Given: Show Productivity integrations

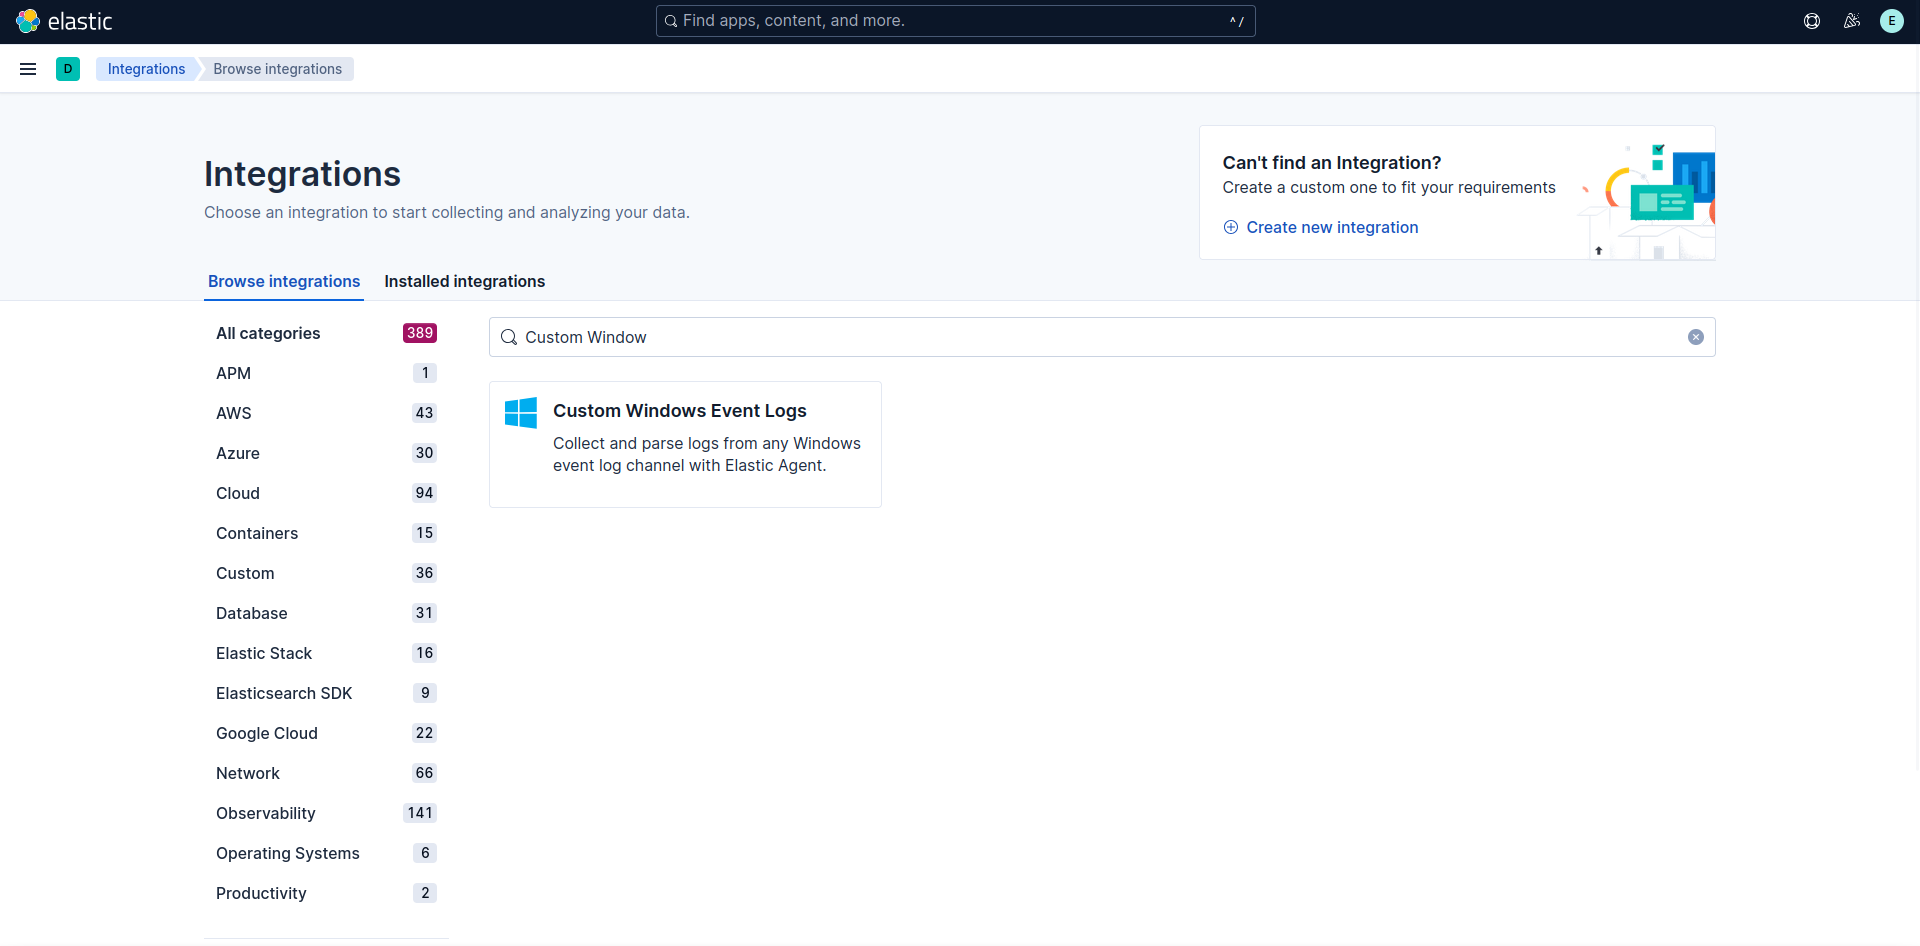Looking at the screenshot, I should tap(326, 893).
